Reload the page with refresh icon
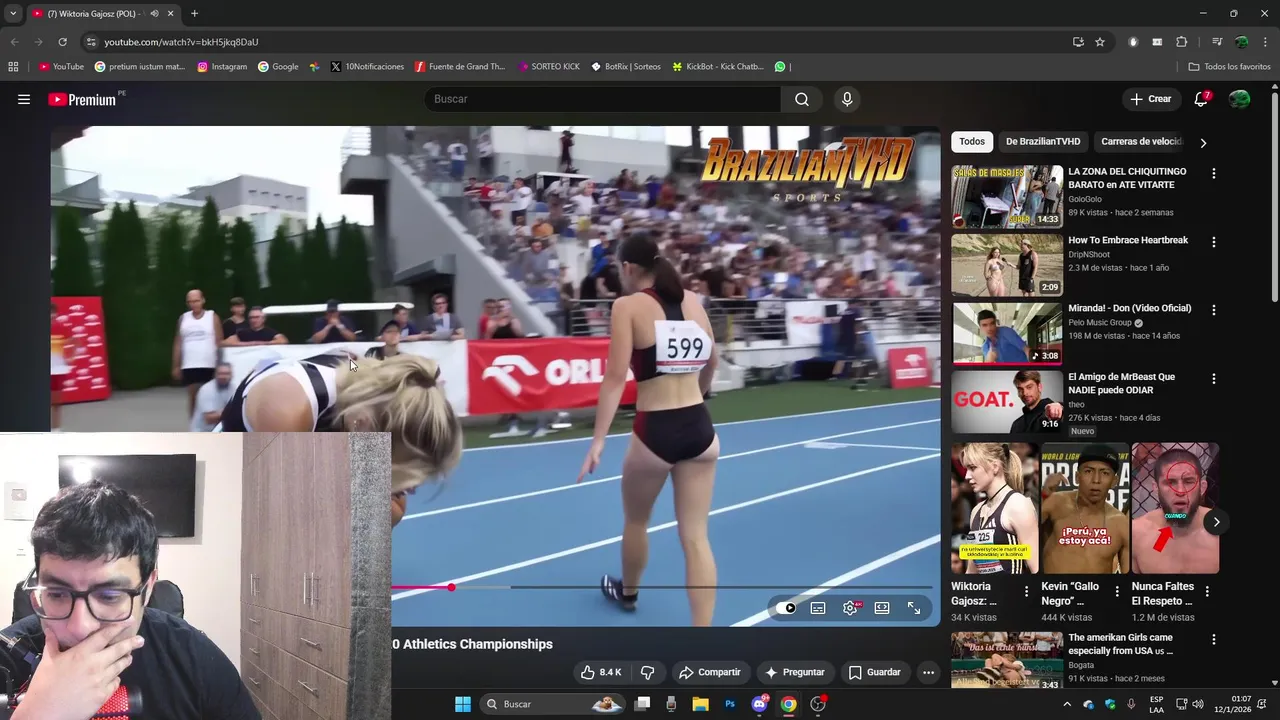Image resolution: width=1280 pixels, height=720 pixels. (62, 42)
